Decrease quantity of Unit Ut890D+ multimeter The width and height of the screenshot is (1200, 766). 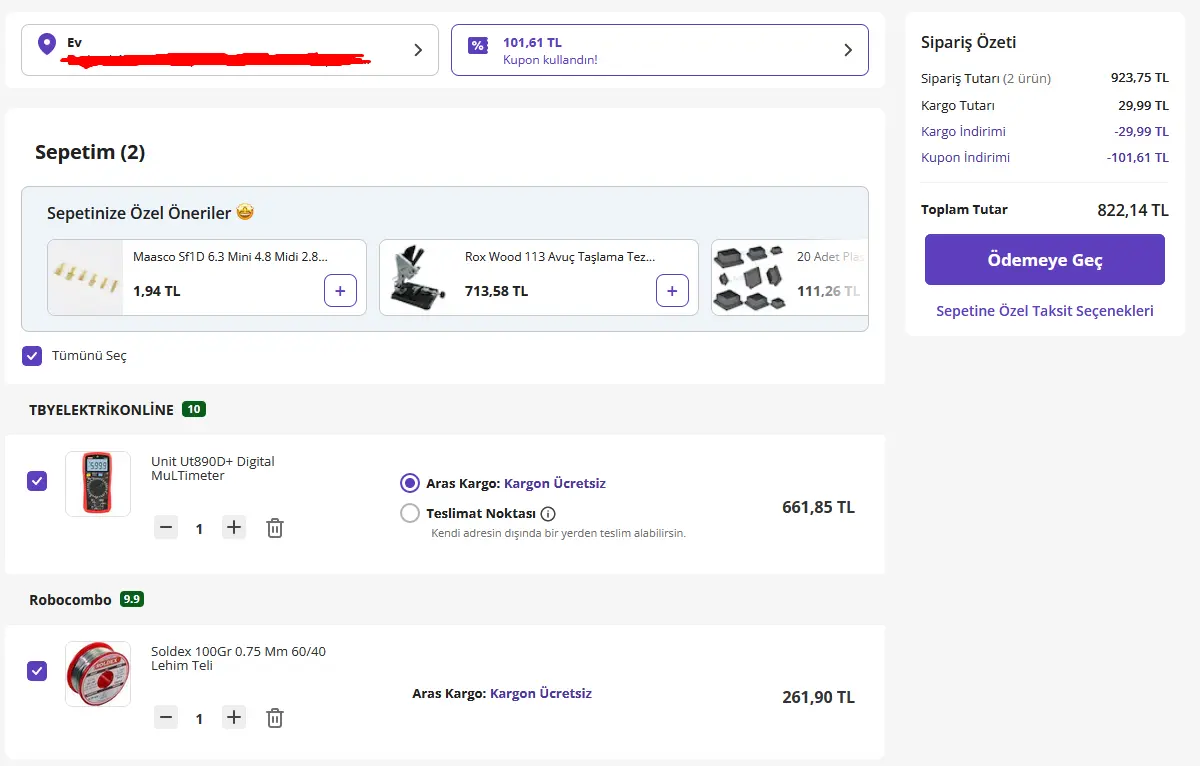coord(166,527)
